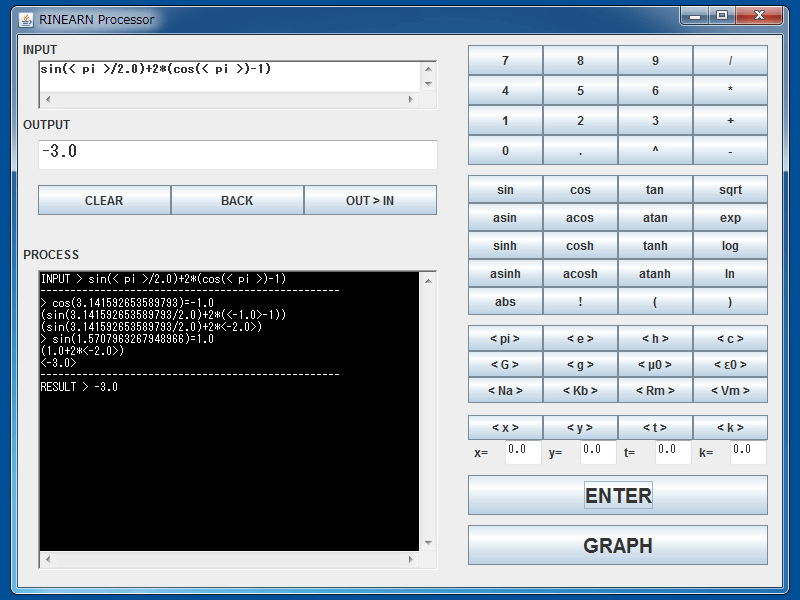Insert the cosh function
The image size is (800, 600).
point(580,246)
